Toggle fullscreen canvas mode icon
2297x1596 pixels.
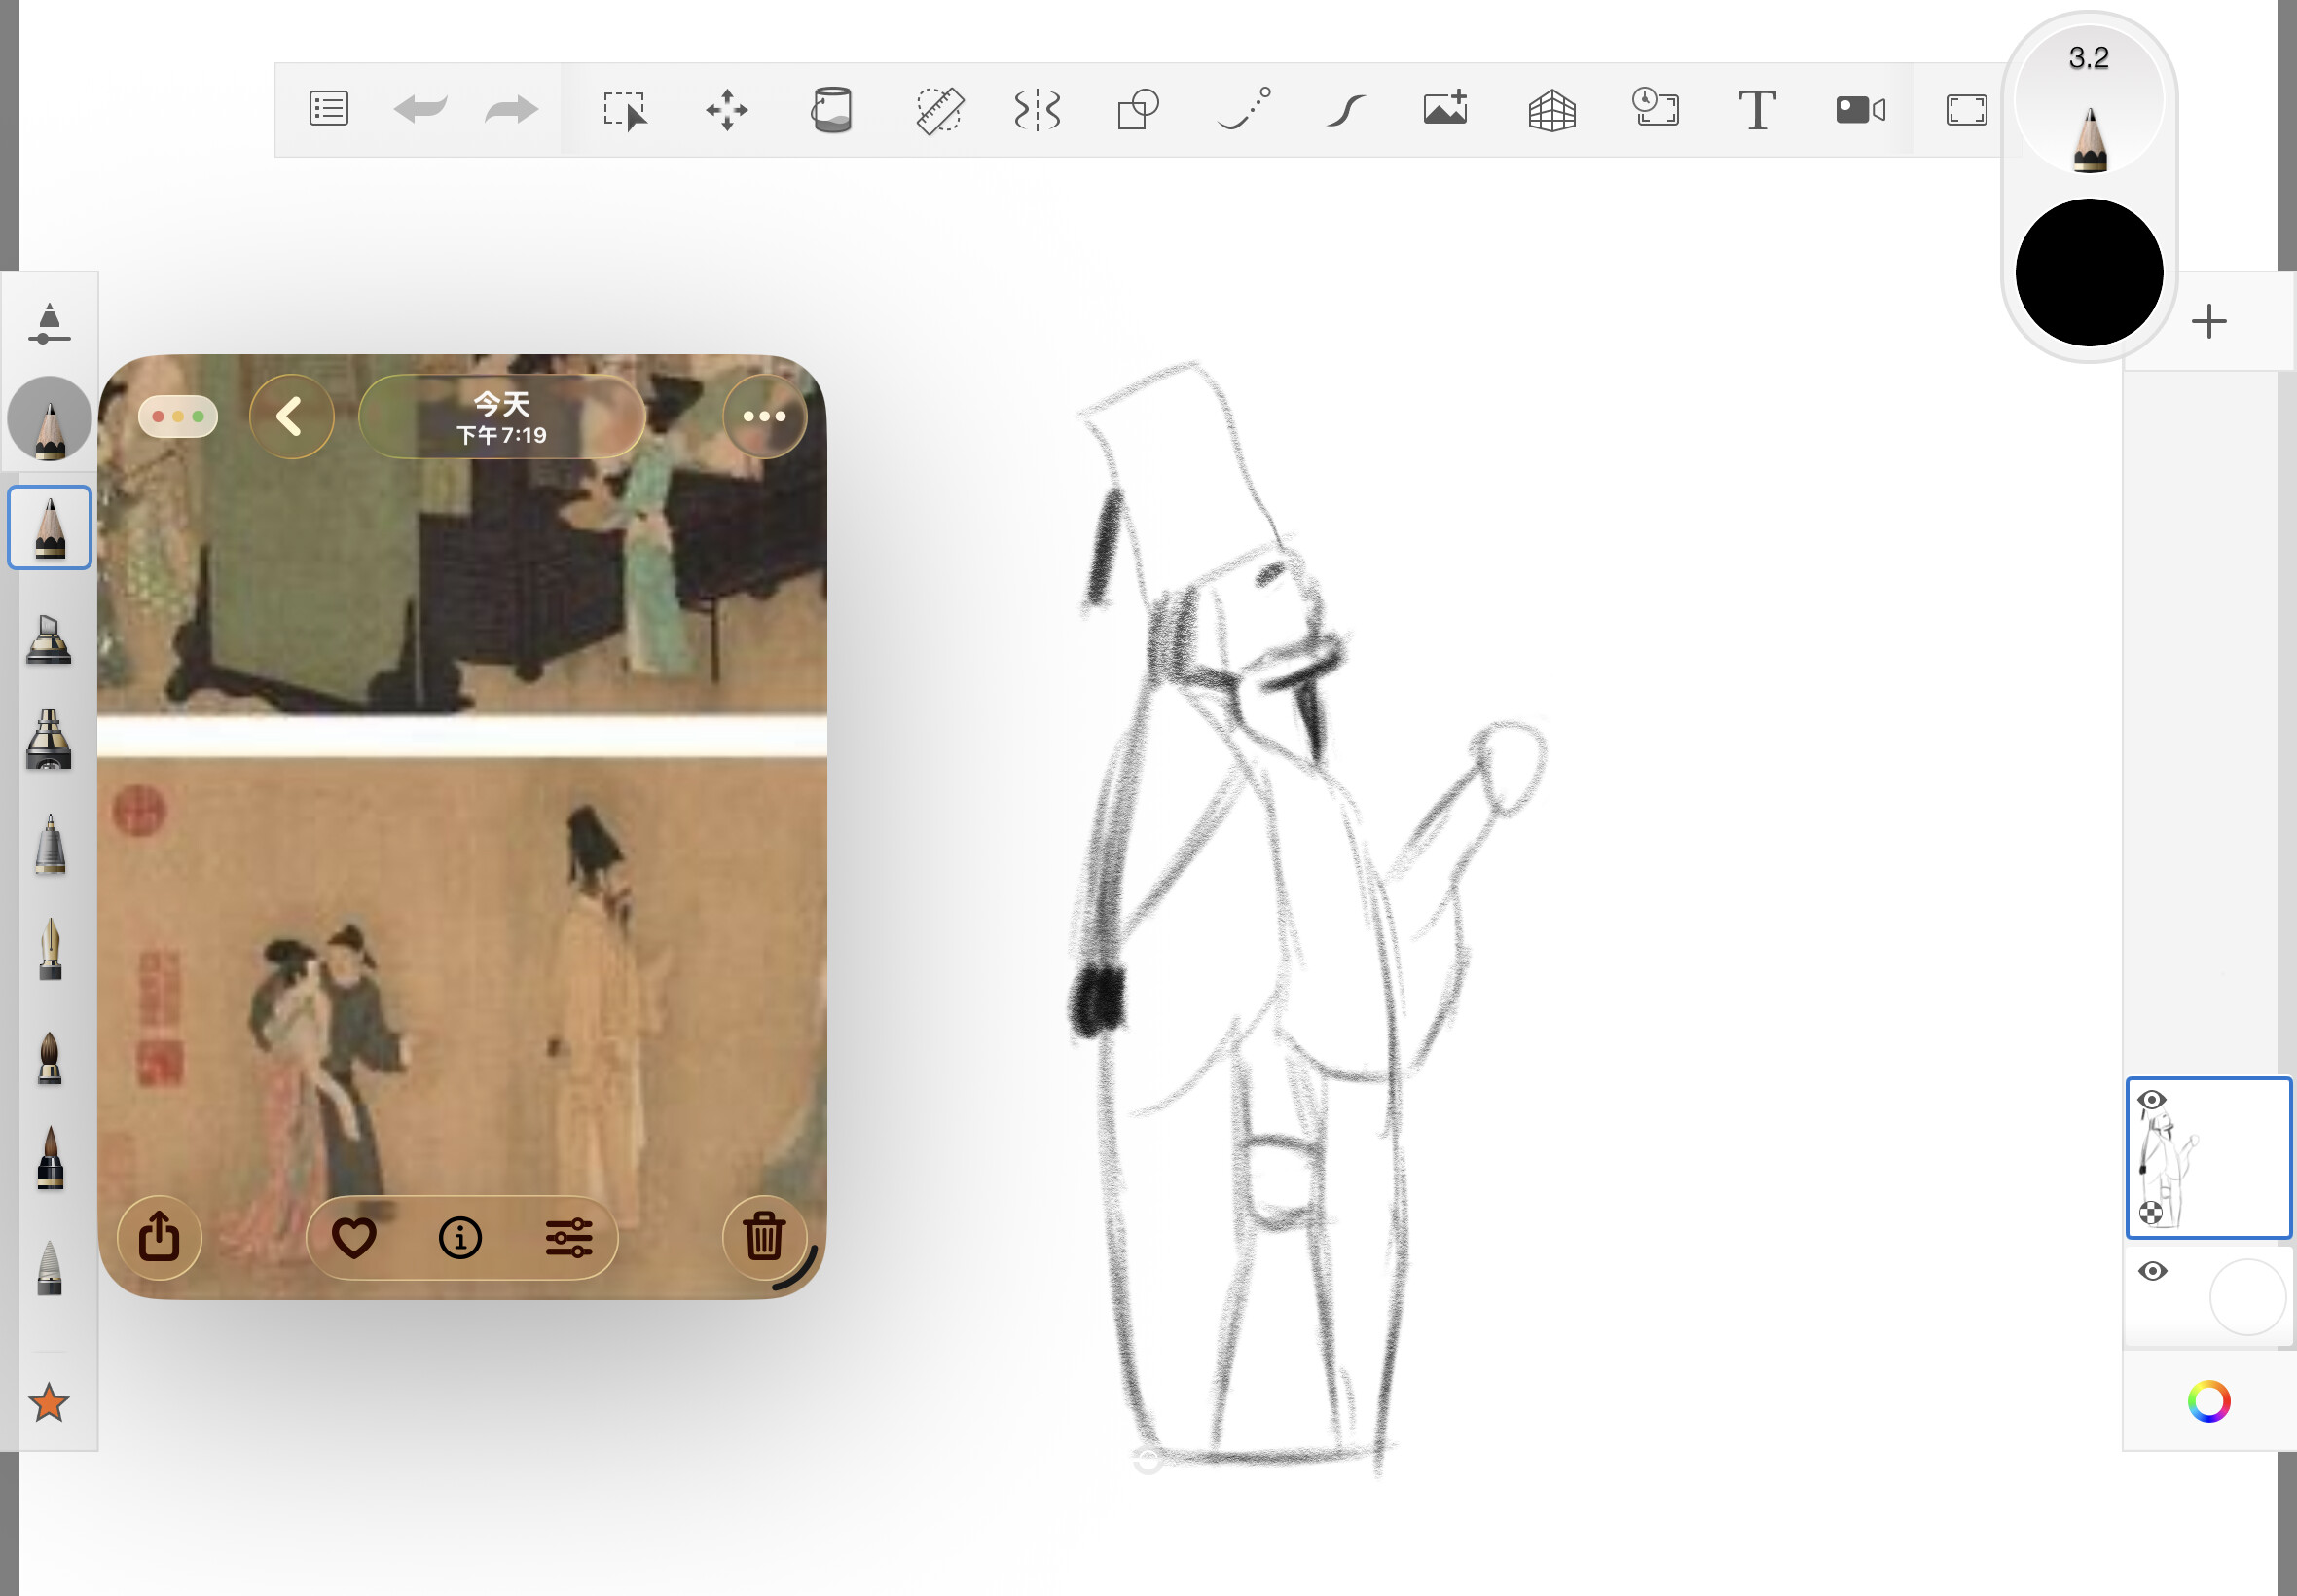1966,109
